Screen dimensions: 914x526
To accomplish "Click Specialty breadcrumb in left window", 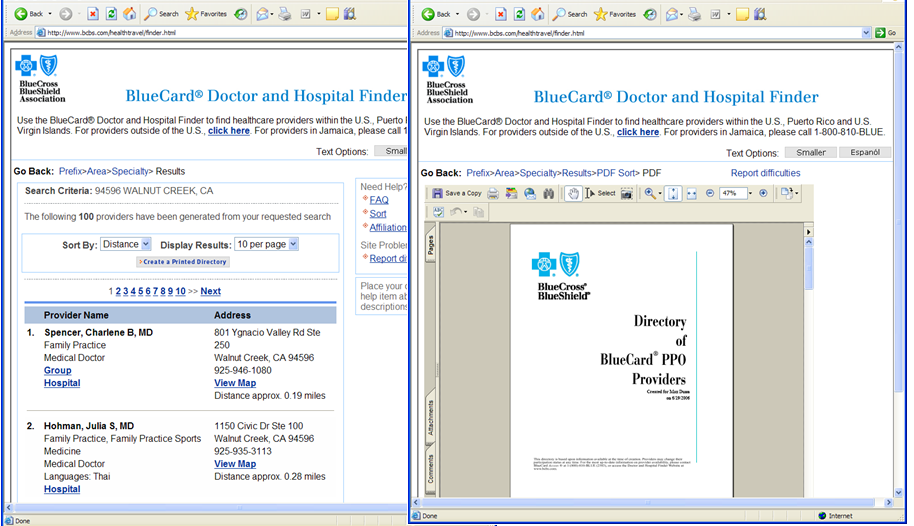I will 130,171.
